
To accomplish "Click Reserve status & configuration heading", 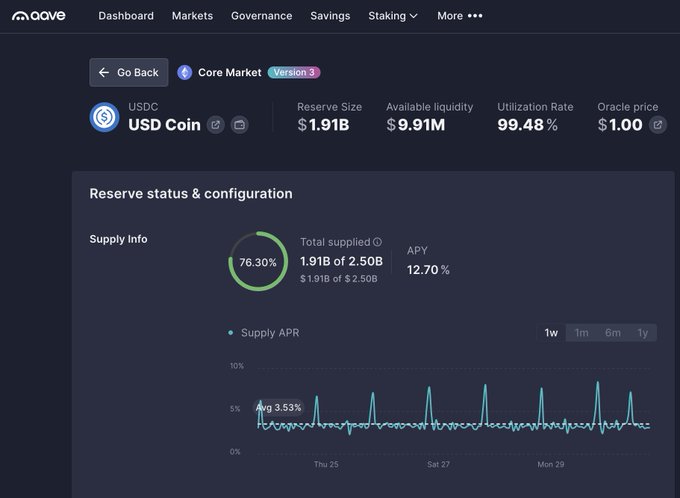I will click(x=191, y=193).
